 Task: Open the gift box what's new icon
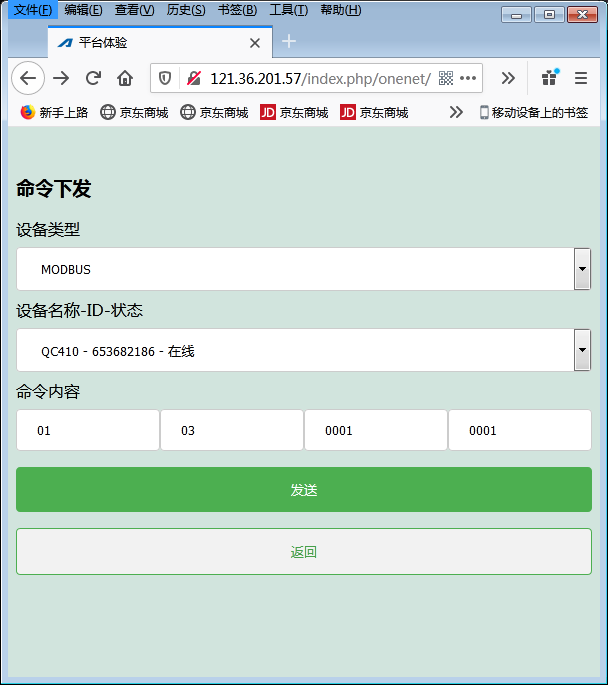click(549, 78)
